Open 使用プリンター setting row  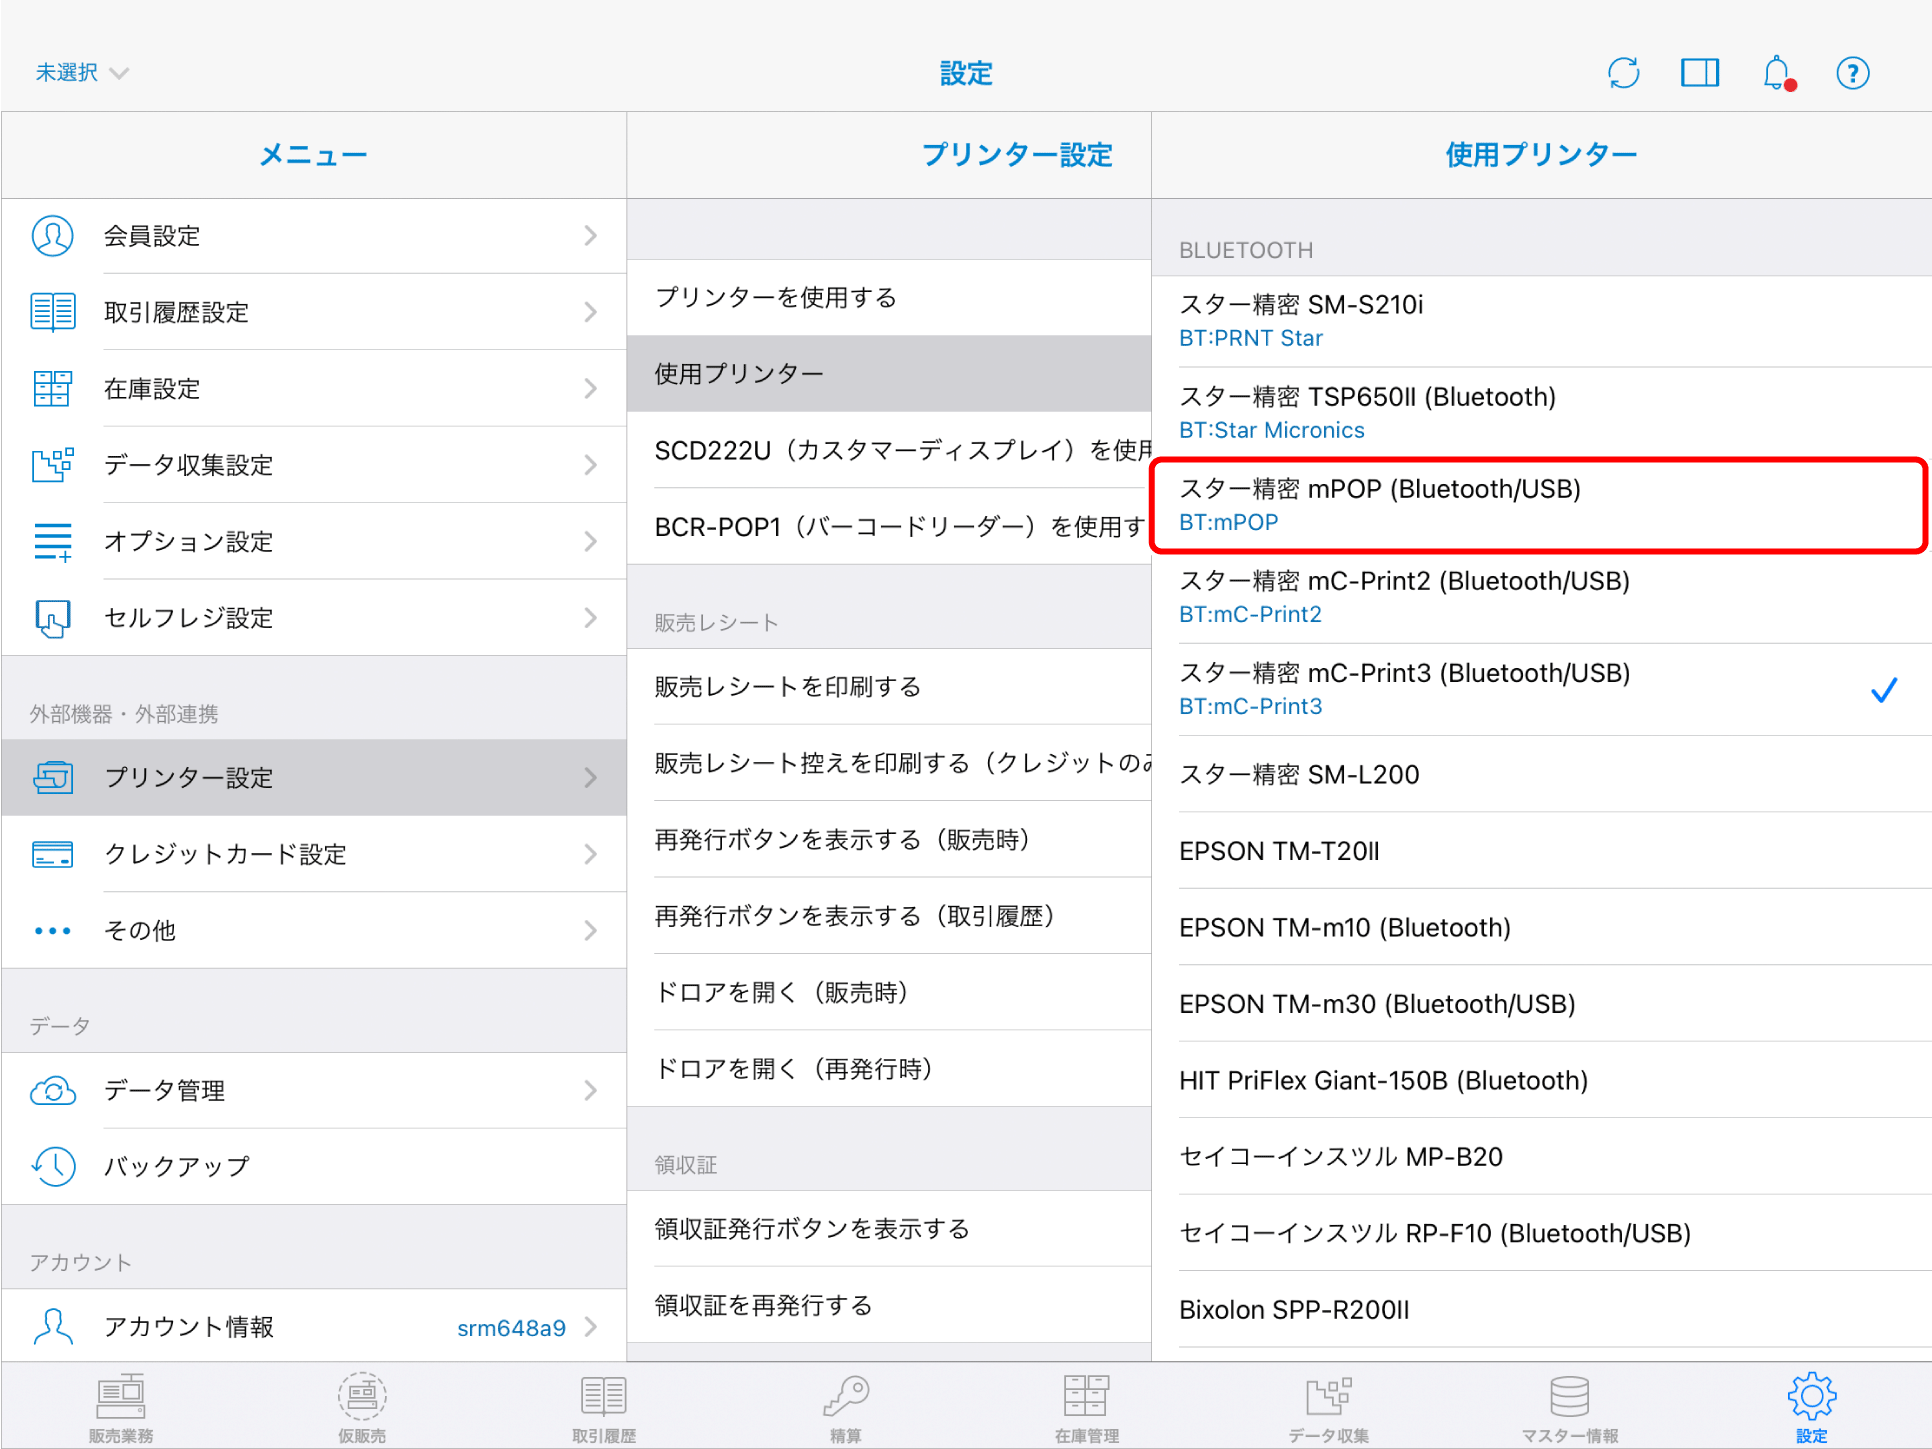(x=889, y=374)
